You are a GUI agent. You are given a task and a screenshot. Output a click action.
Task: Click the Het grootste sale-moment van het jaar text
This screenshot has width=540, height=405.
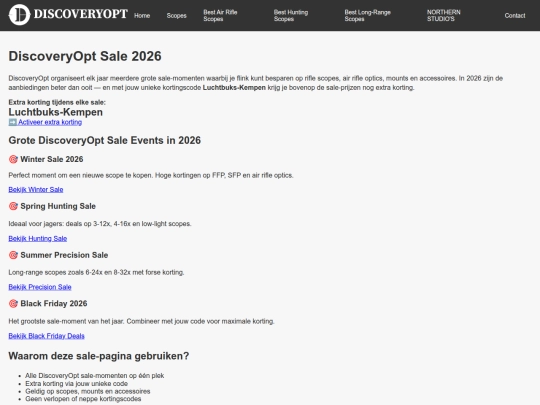pos(142,321)
